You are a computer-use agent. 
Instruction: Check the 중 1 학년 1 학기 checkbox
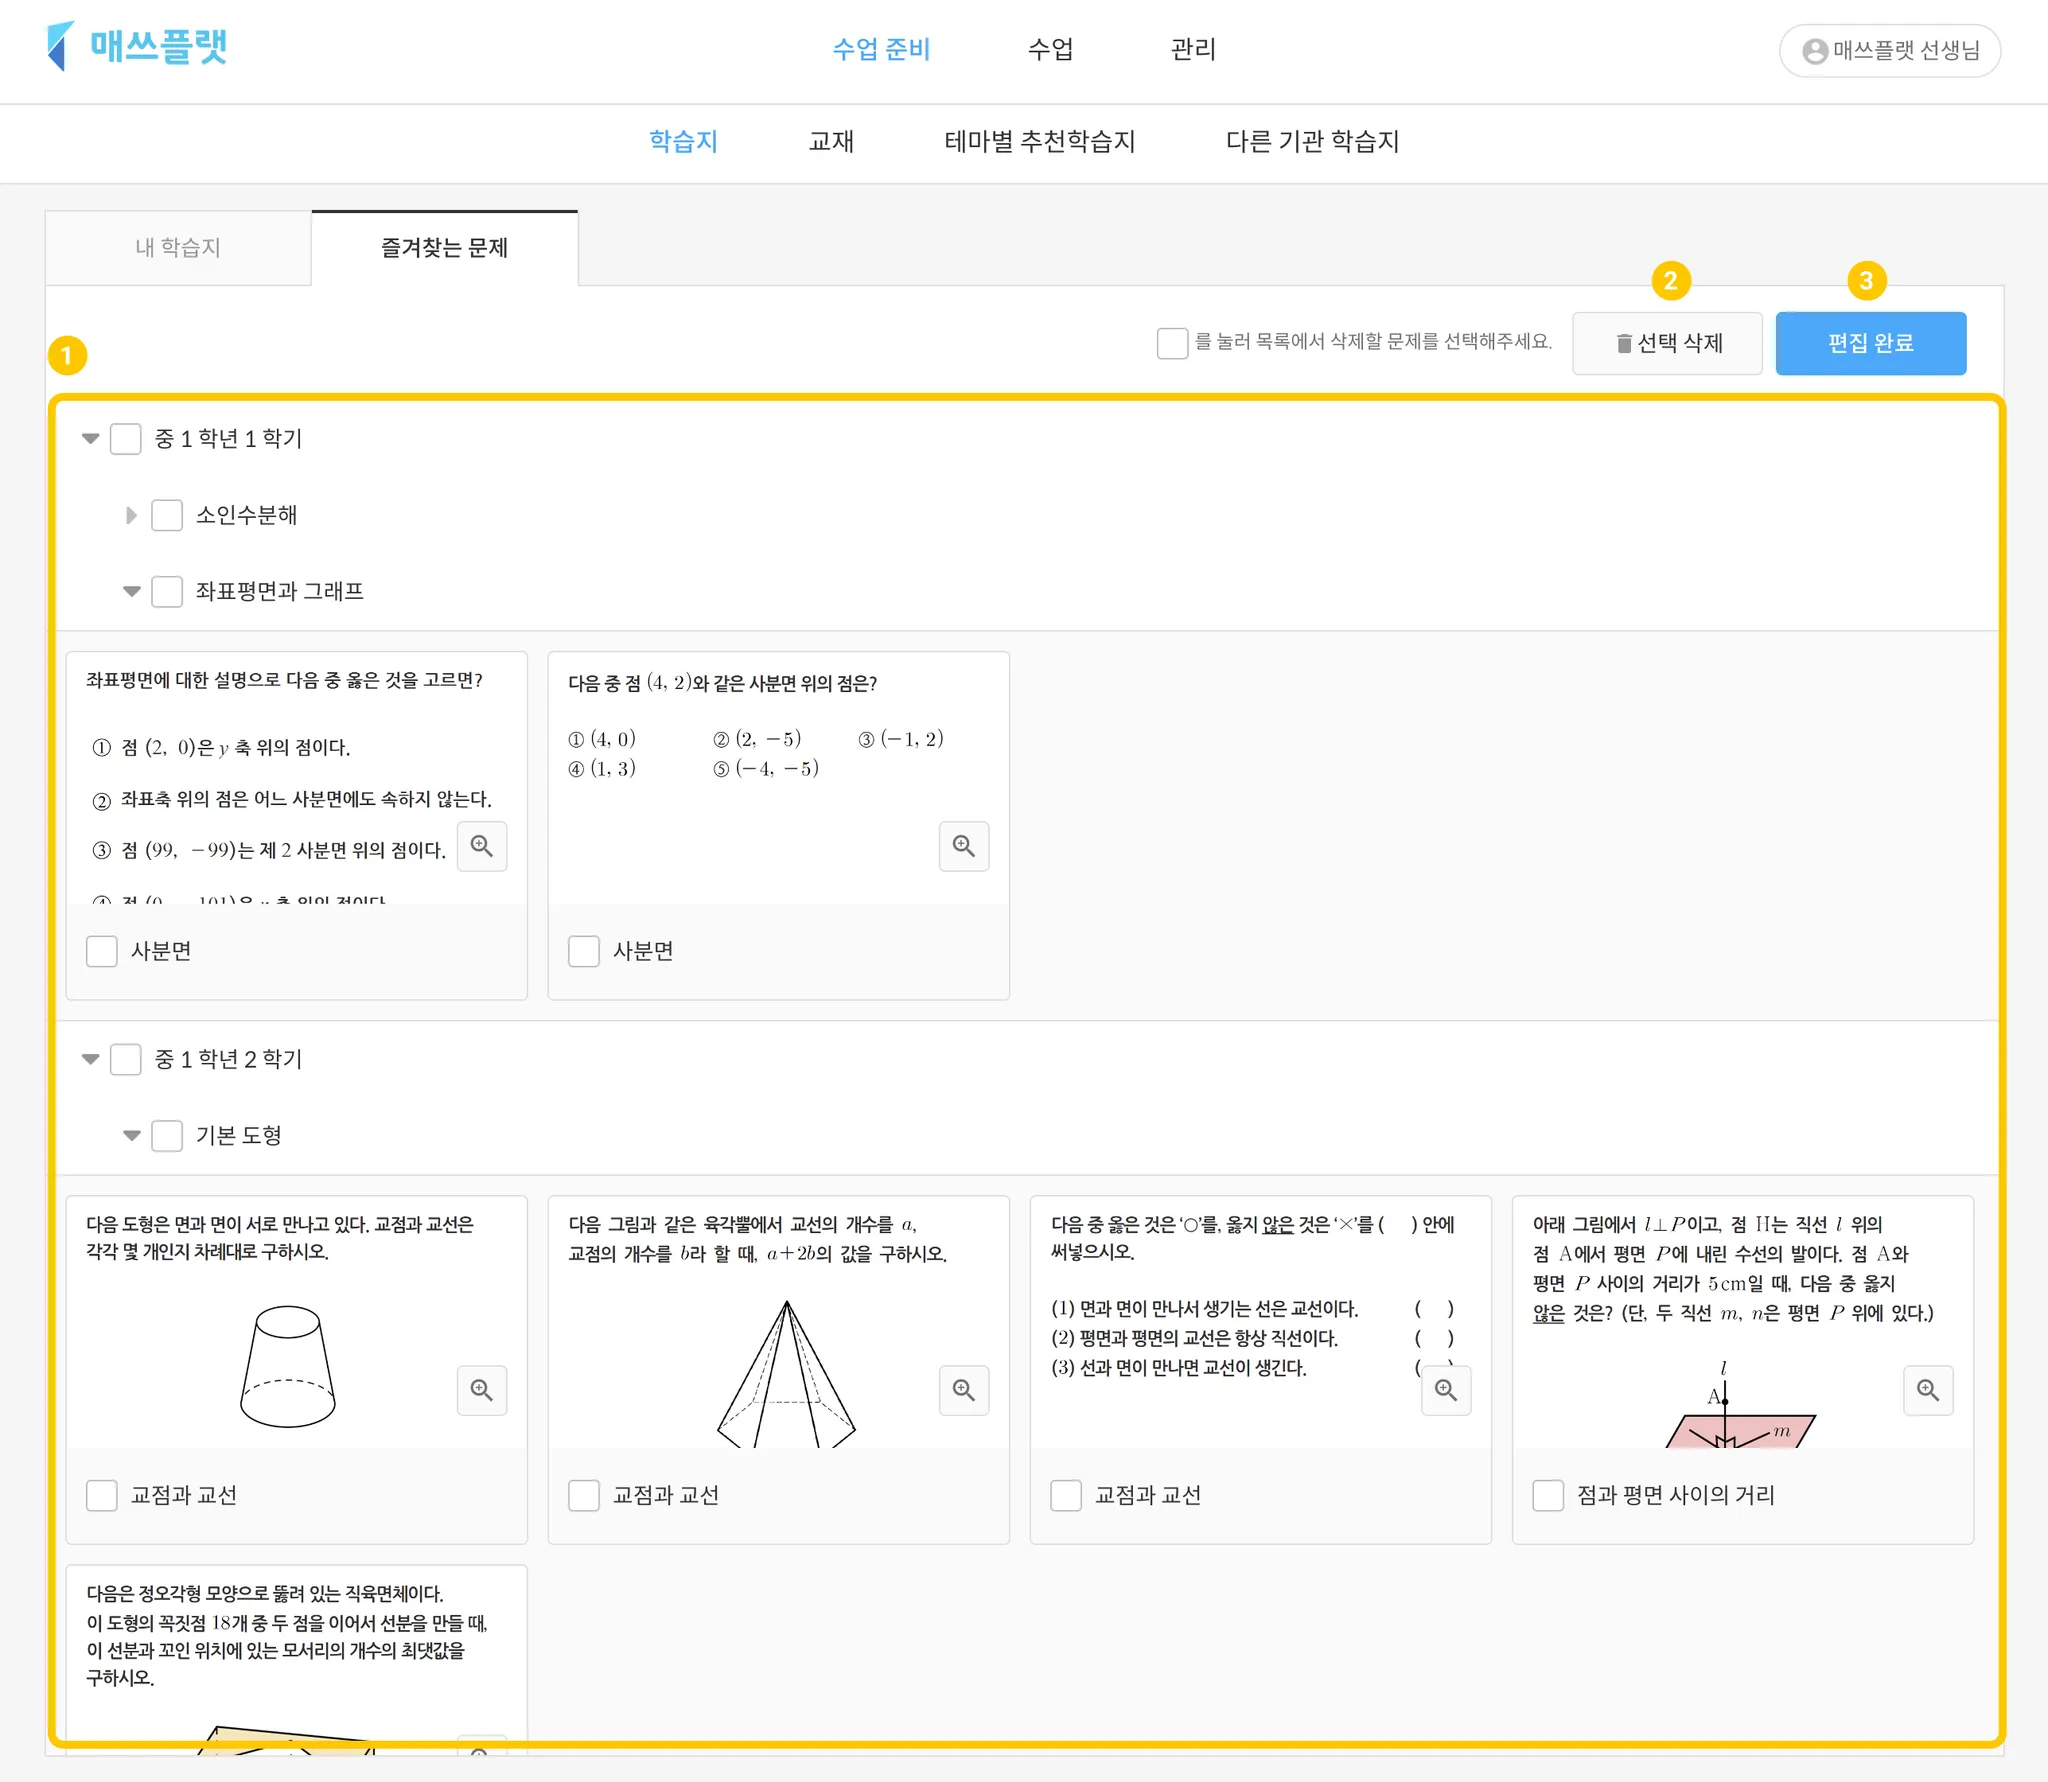125,439
